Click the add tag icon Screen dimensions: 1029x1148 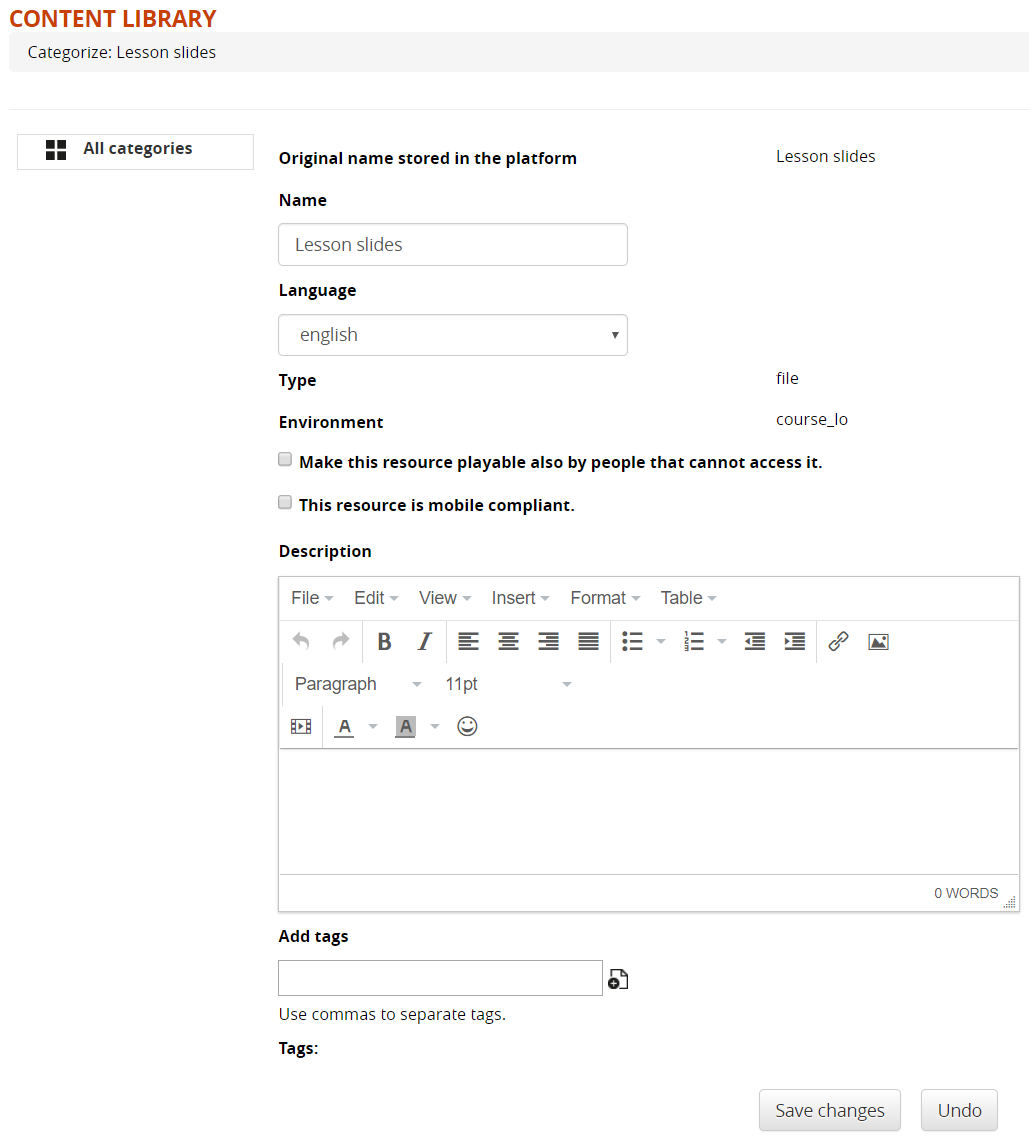point(618,980)
